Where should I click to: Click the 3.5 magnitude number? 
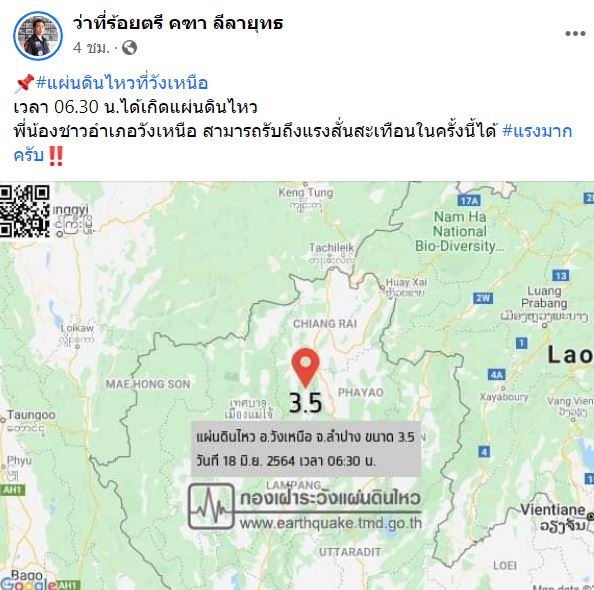point(305,403)
